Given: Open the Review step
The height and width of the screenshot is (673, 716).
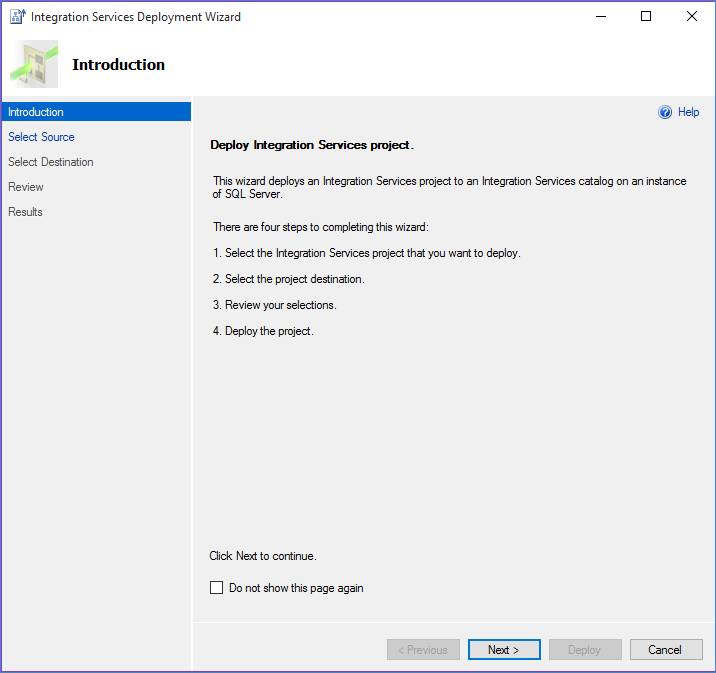Looking at the screenshot, I should 26,187.
